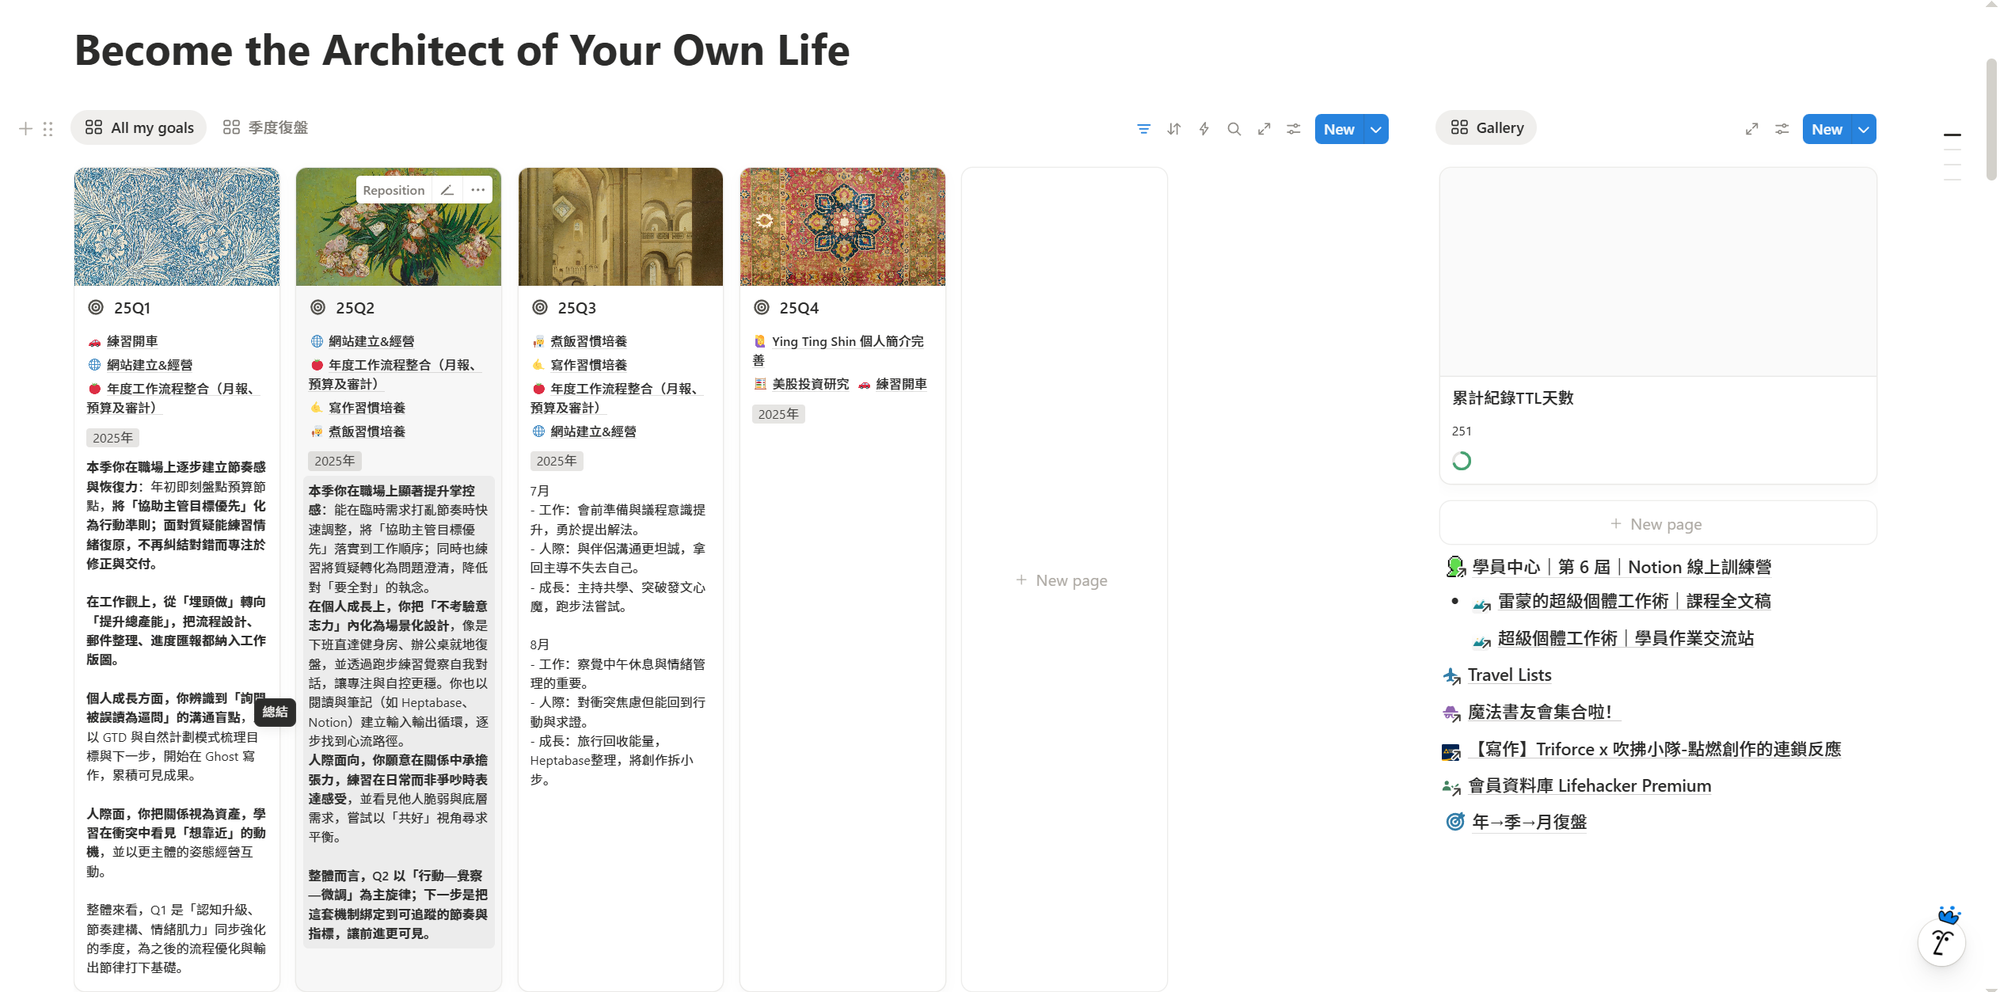Click the search magnifier icon
Viewport: 2000px width, 992px height.
tap(1234, 129)
